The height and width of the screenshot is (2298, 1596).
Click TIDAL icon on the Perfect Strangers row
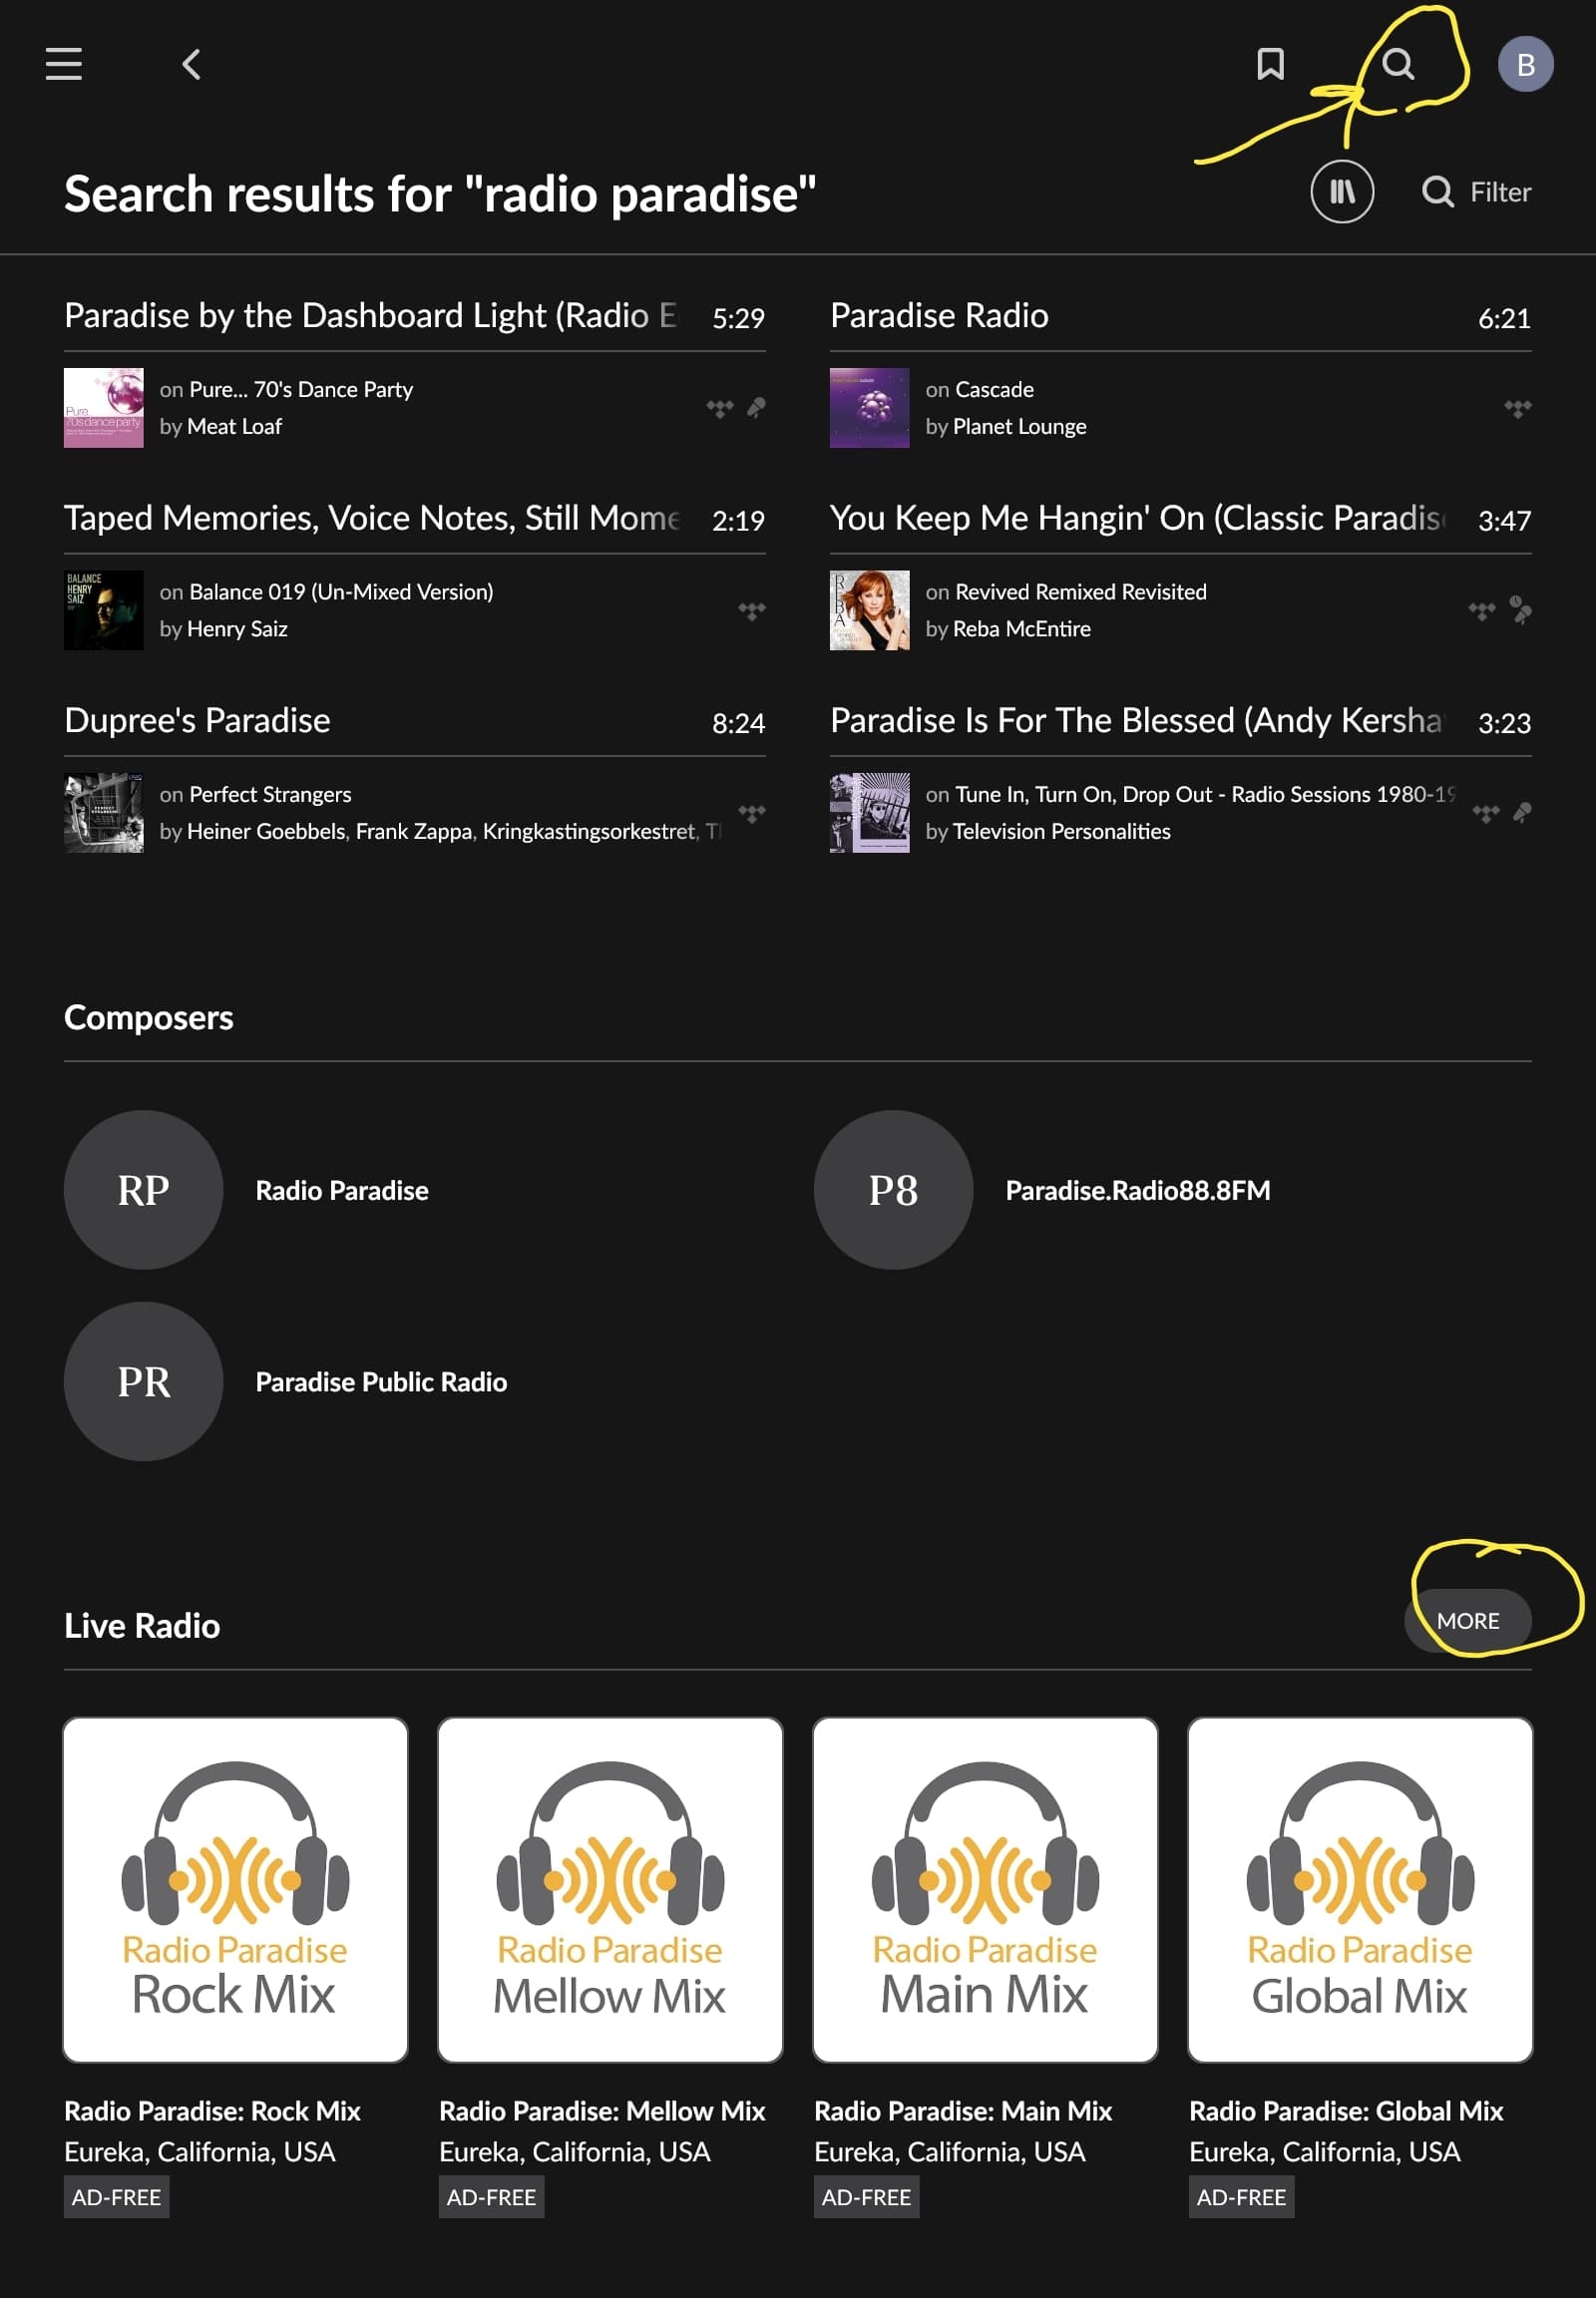(x=752, y=812)
